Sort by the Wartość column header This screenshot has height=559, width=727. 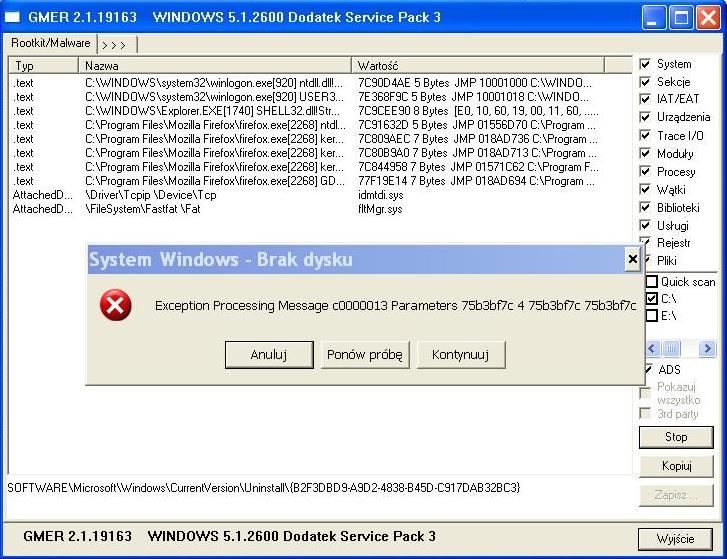pos(478,66)
